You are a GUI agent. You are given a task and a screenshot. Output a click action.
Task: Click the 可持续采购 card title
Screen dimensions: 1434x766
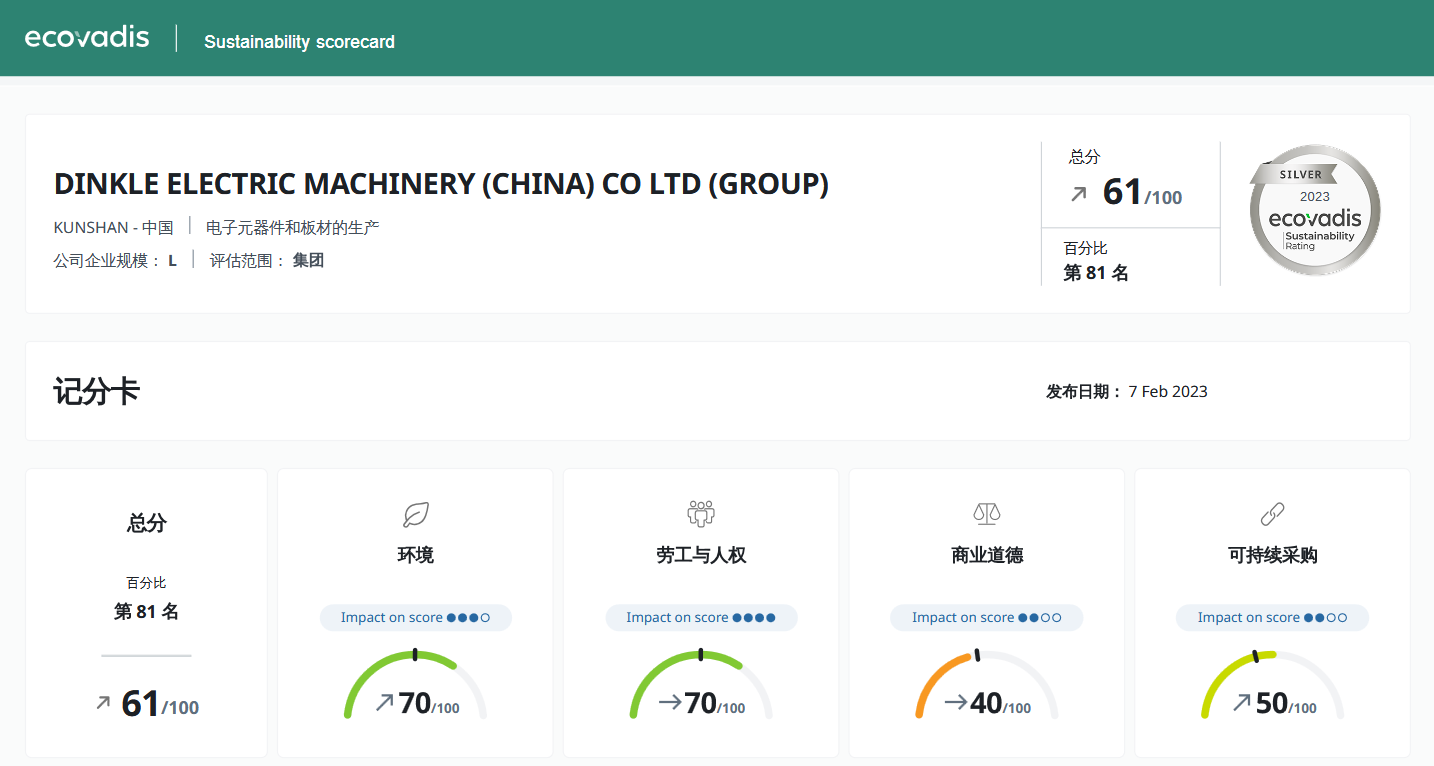pyautogui.click(x=1272, y=555)
